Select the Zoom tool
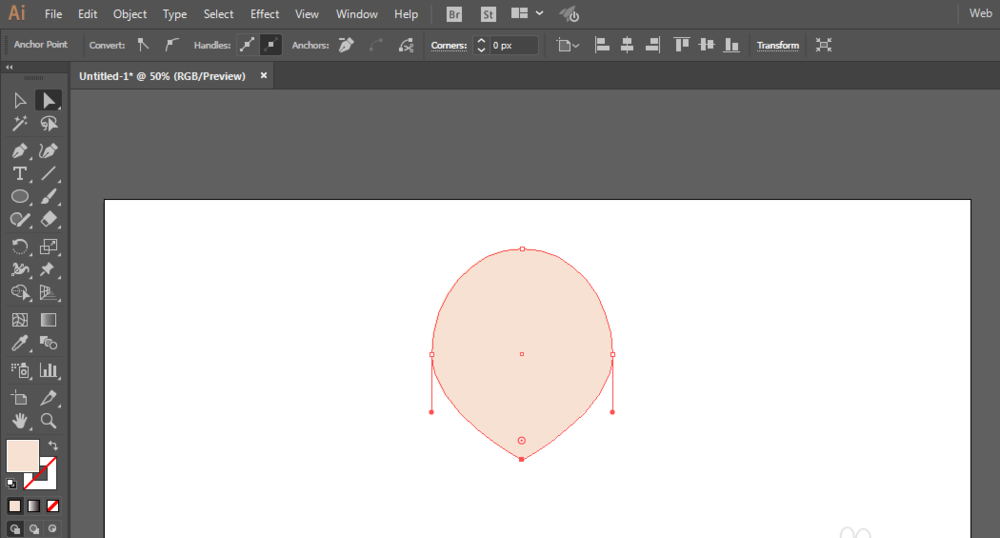The height and width of the screenshot is (538, 1000). click(48, 421)
